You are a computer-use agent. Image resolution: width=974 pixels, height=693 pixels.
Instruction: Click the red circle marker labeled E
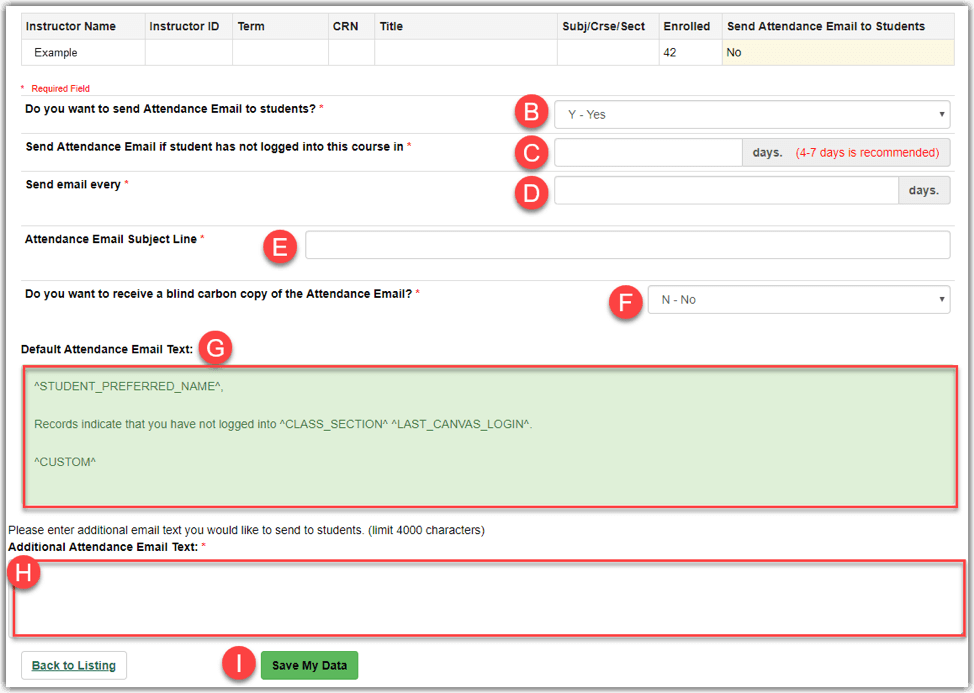pyautogui.click(x=280, y=246)
